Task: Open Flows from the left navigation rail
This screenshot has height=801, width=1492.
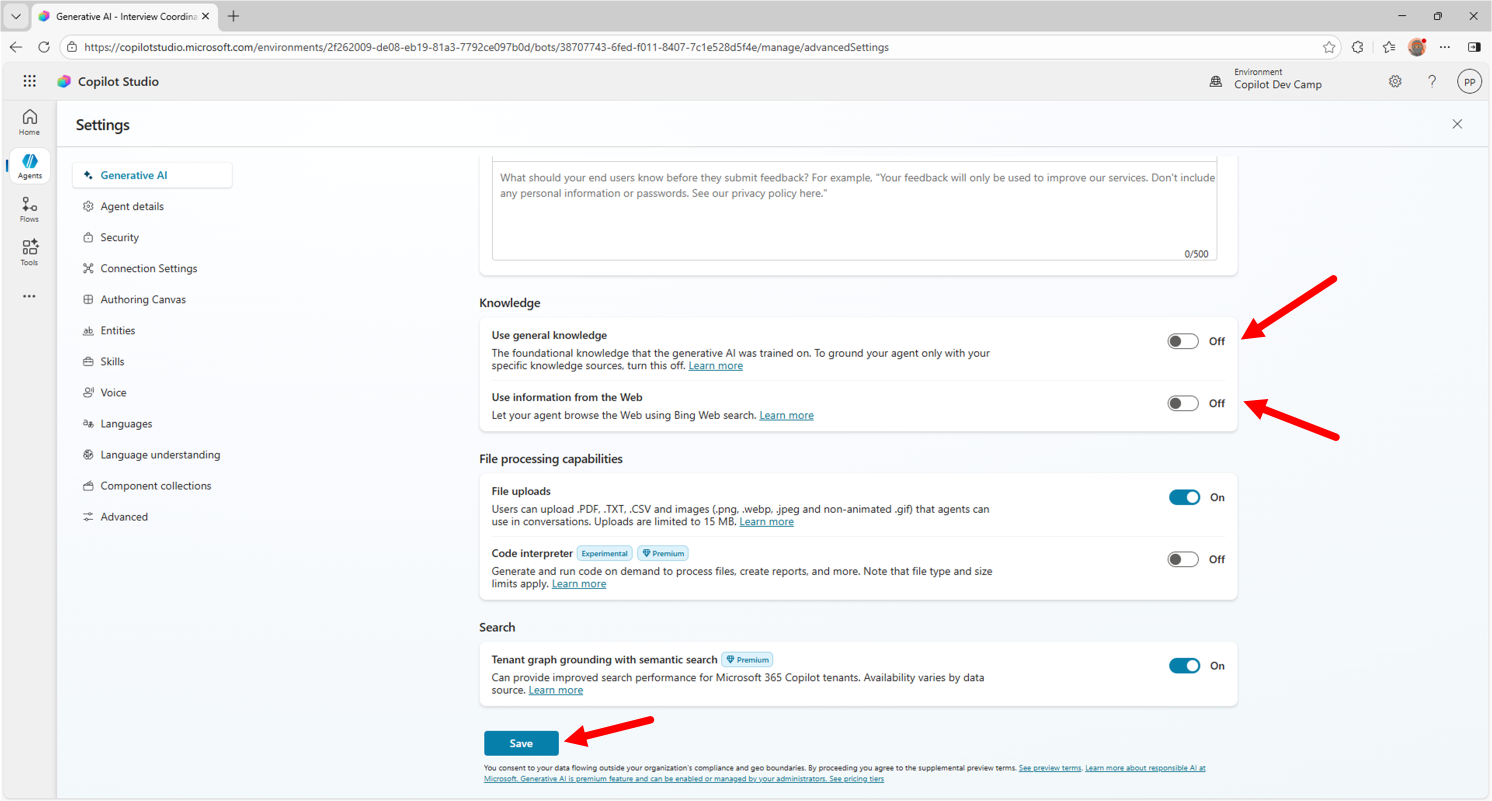Action: (x=29, y=208)
